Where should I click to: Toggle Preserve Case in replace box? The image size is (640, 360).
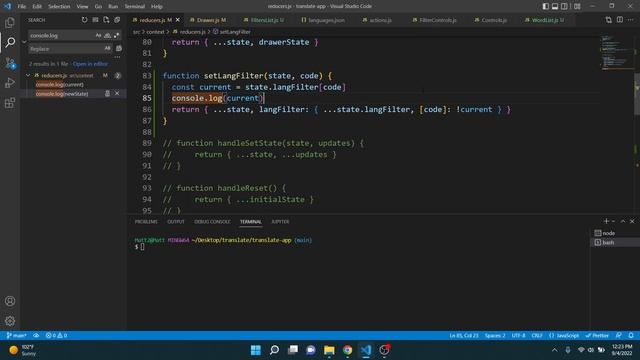coord(107,49)
